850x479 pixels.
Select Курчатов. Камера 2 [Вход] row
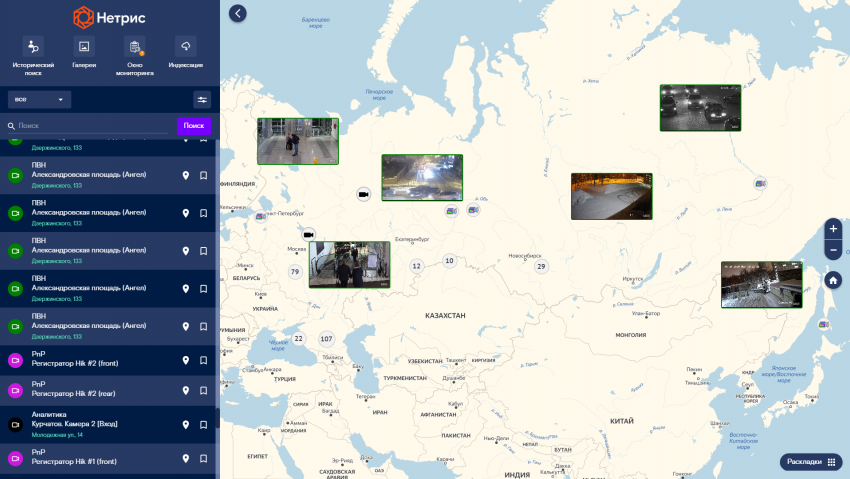pos(108,425)
